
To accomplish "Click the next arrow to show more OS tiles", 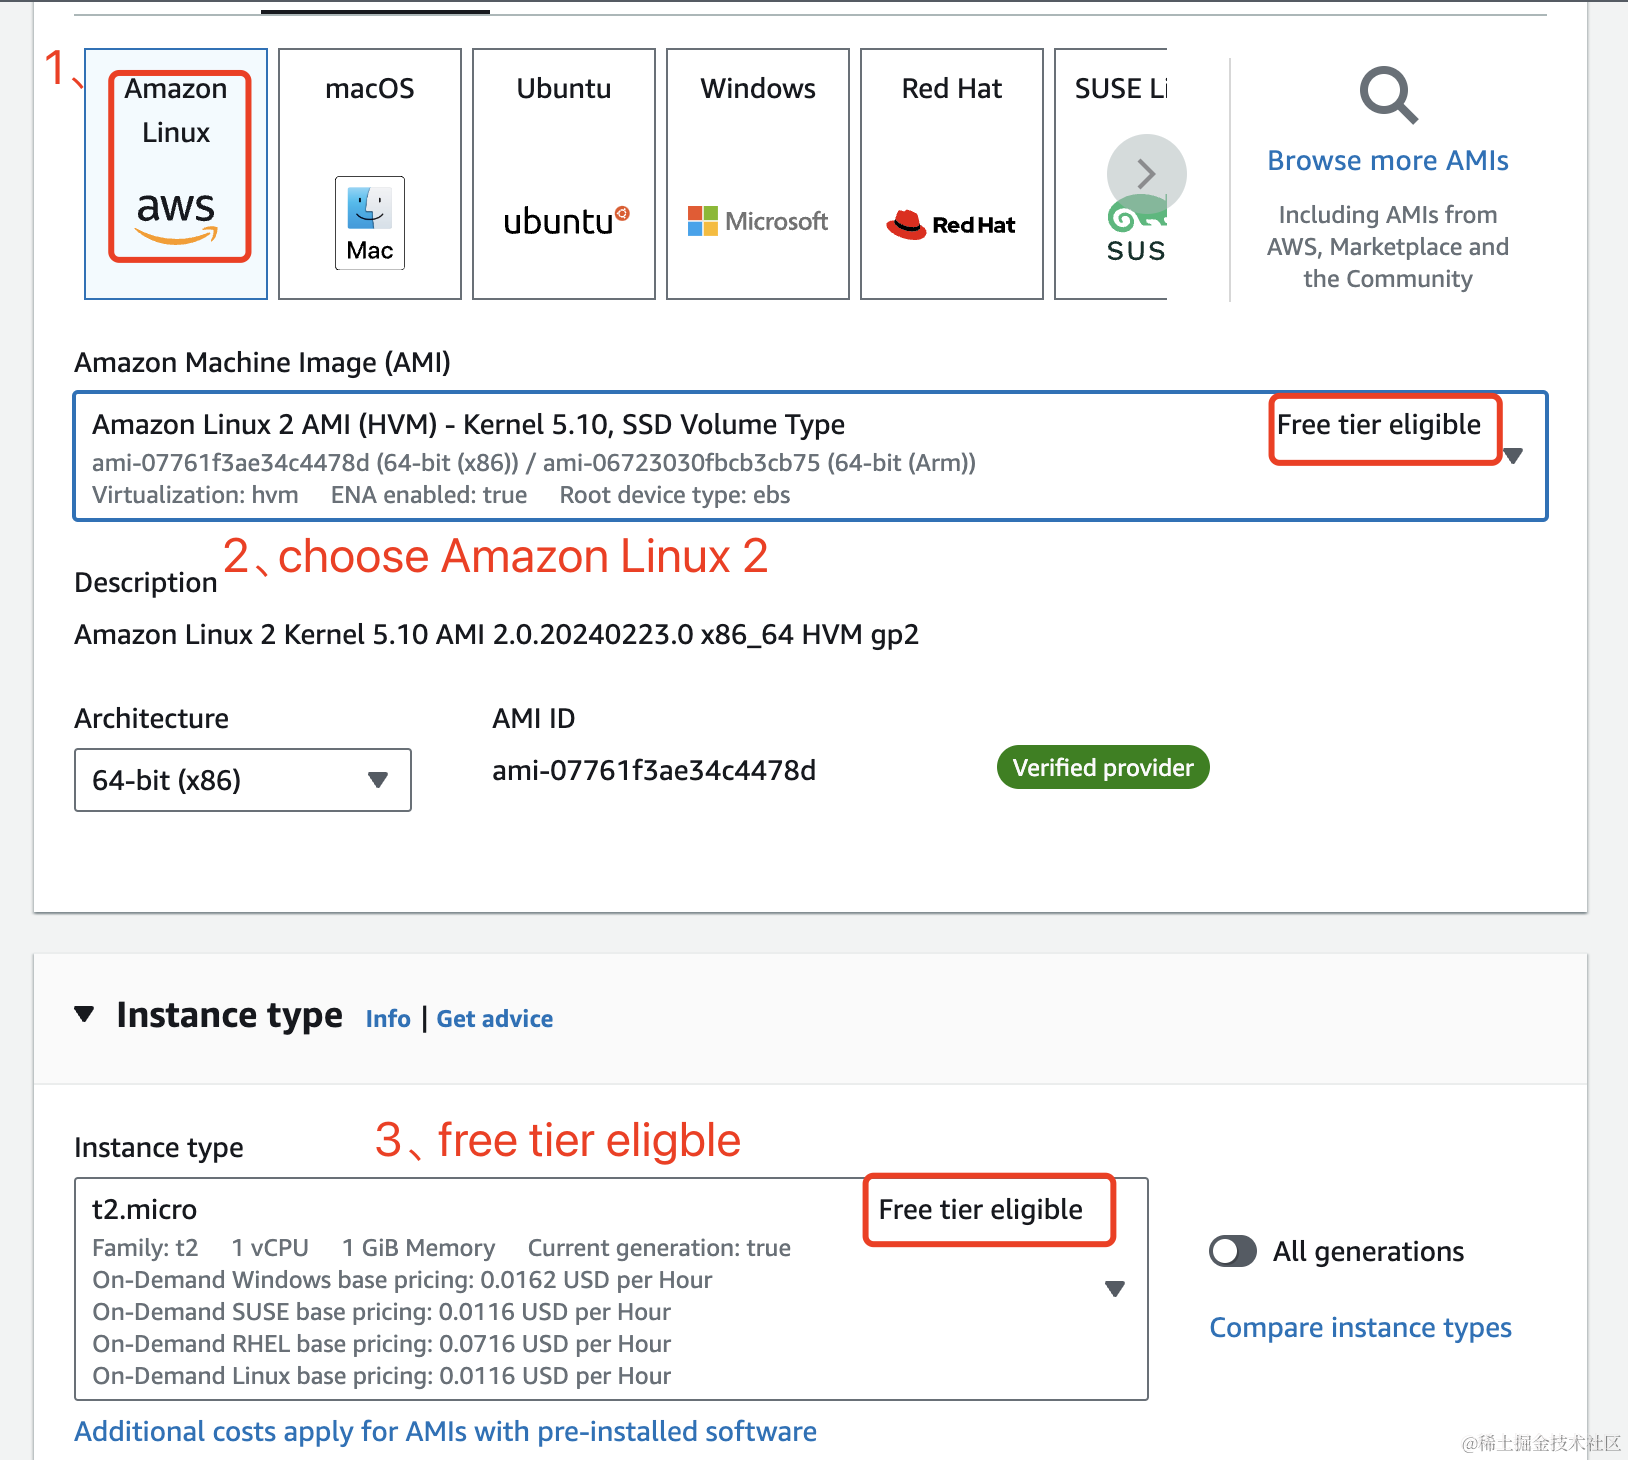I will coord(1147,174).
